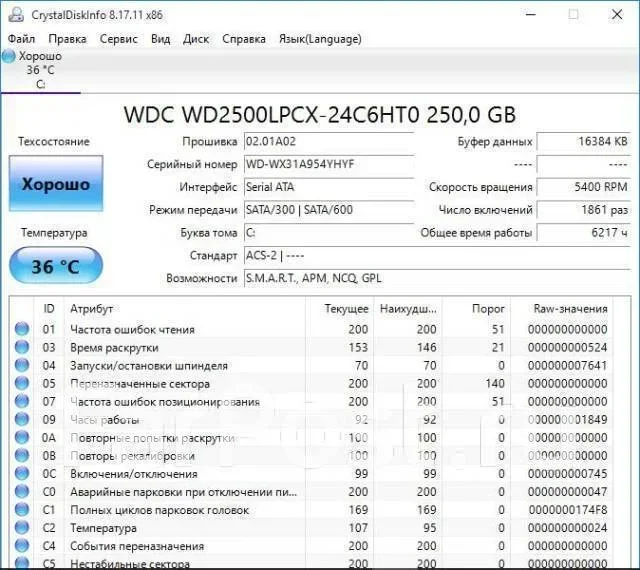Click the Raw-значения column header
The height and width of the screenshot is (570, 640).
coord(562,309)
